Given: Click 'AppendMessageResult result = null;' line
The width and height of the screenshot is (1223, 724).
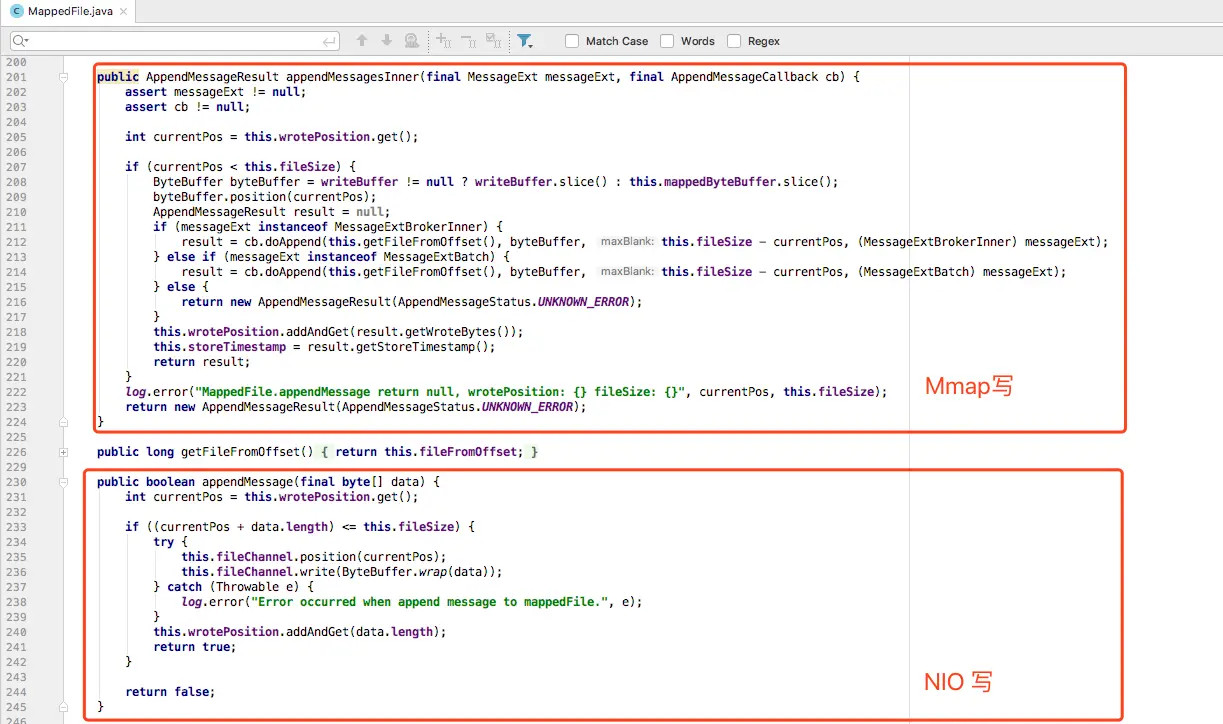Looking at the screenshot, I should [271, 212].
